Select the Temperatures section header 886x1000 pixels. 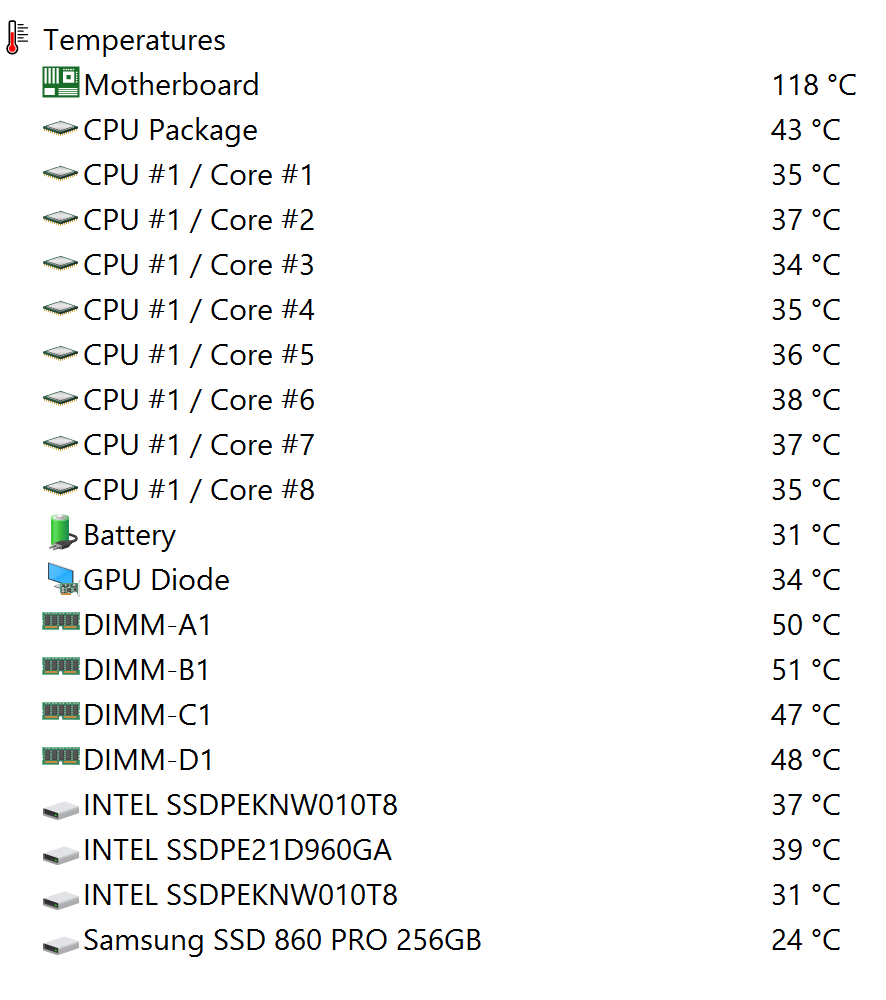coord(135,41)
